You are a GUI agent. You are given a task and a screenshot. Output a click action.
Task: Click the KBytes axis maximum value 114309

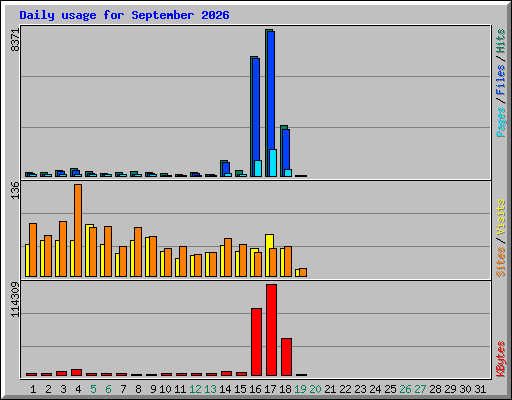point(15,299)
